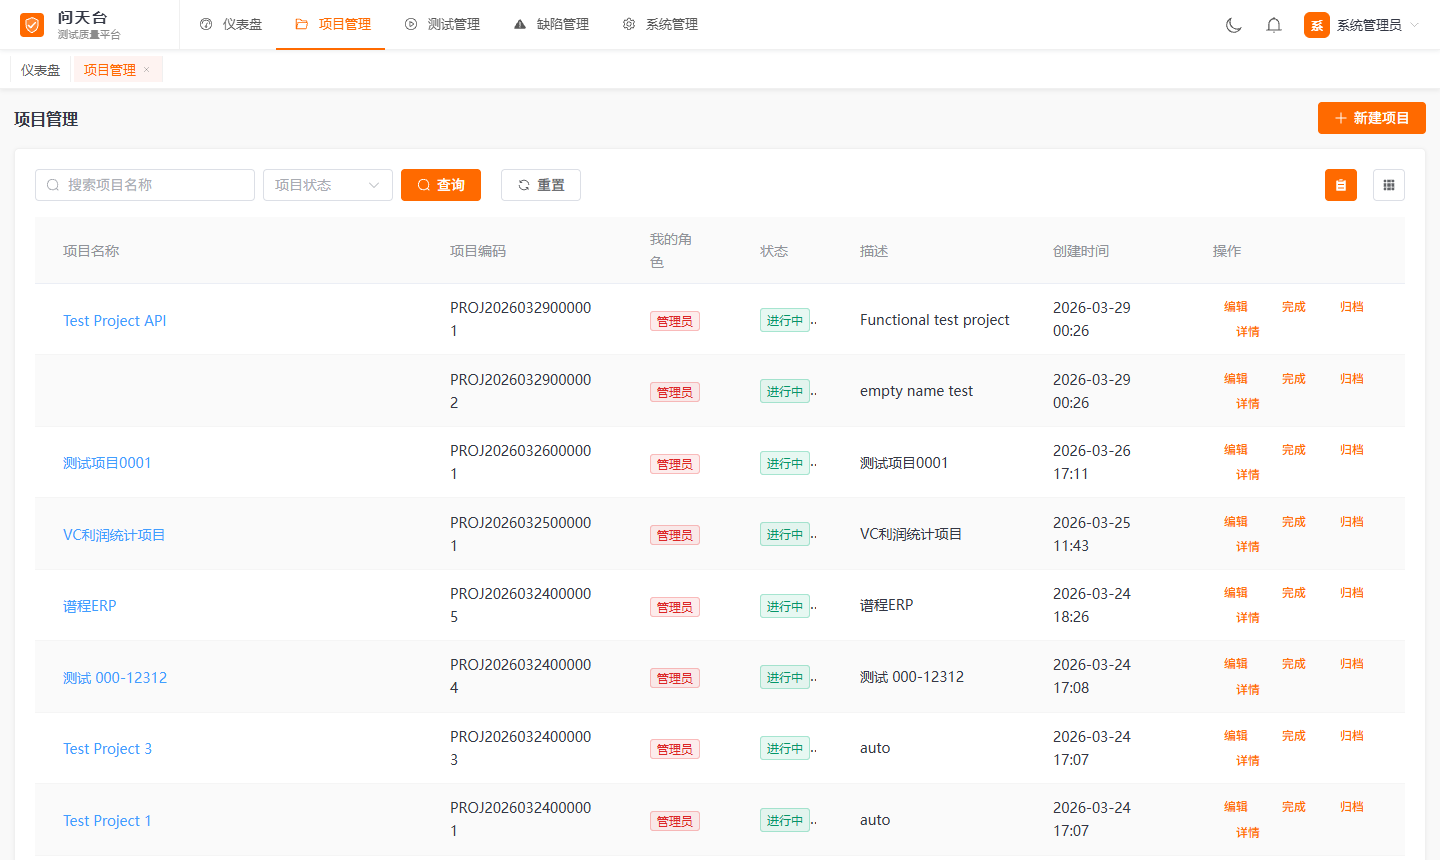Click the 状态 column header
The image size is (1440, 860).
pyautogui.click(x=774, y=251)
